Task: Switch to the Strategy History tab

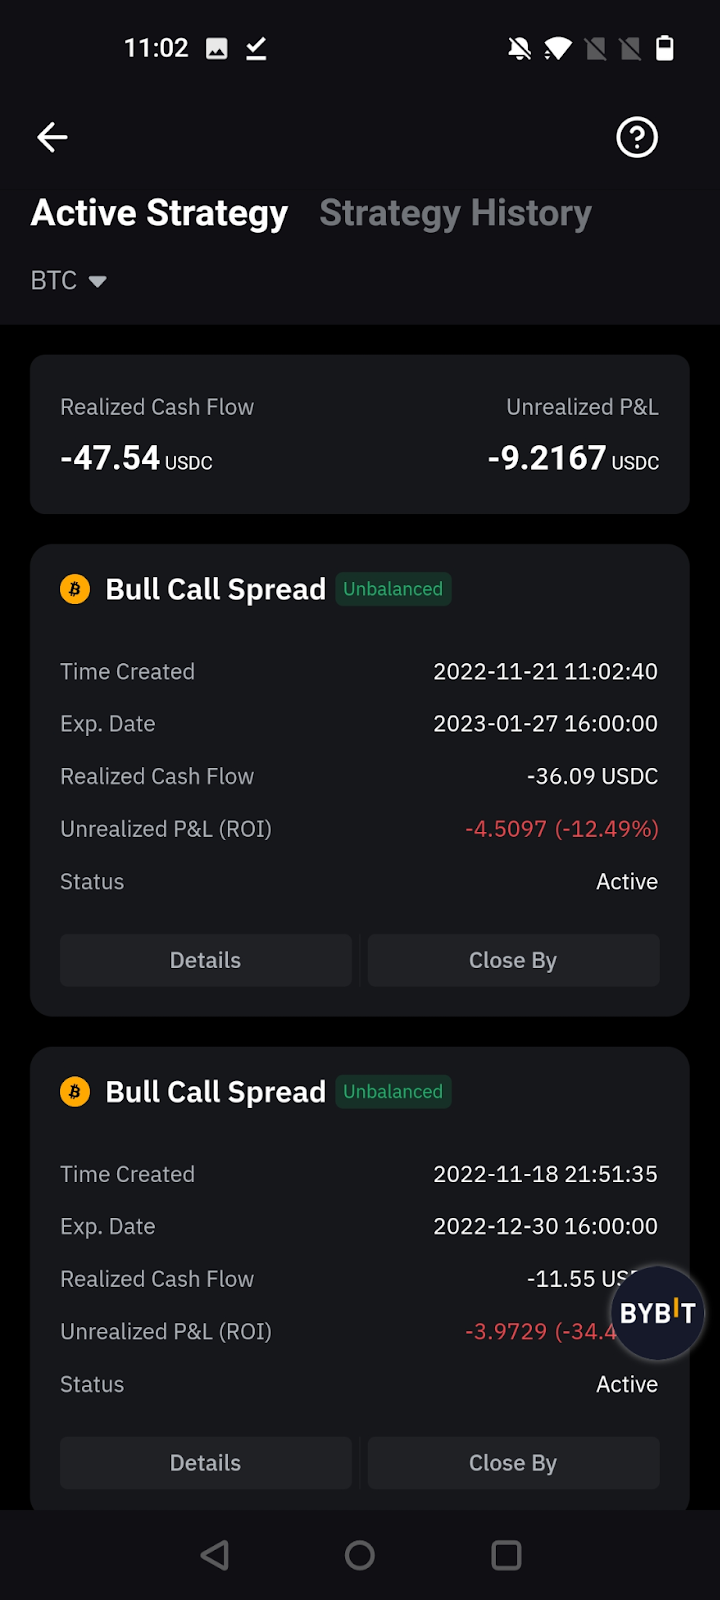Action: tap(455, 213)
